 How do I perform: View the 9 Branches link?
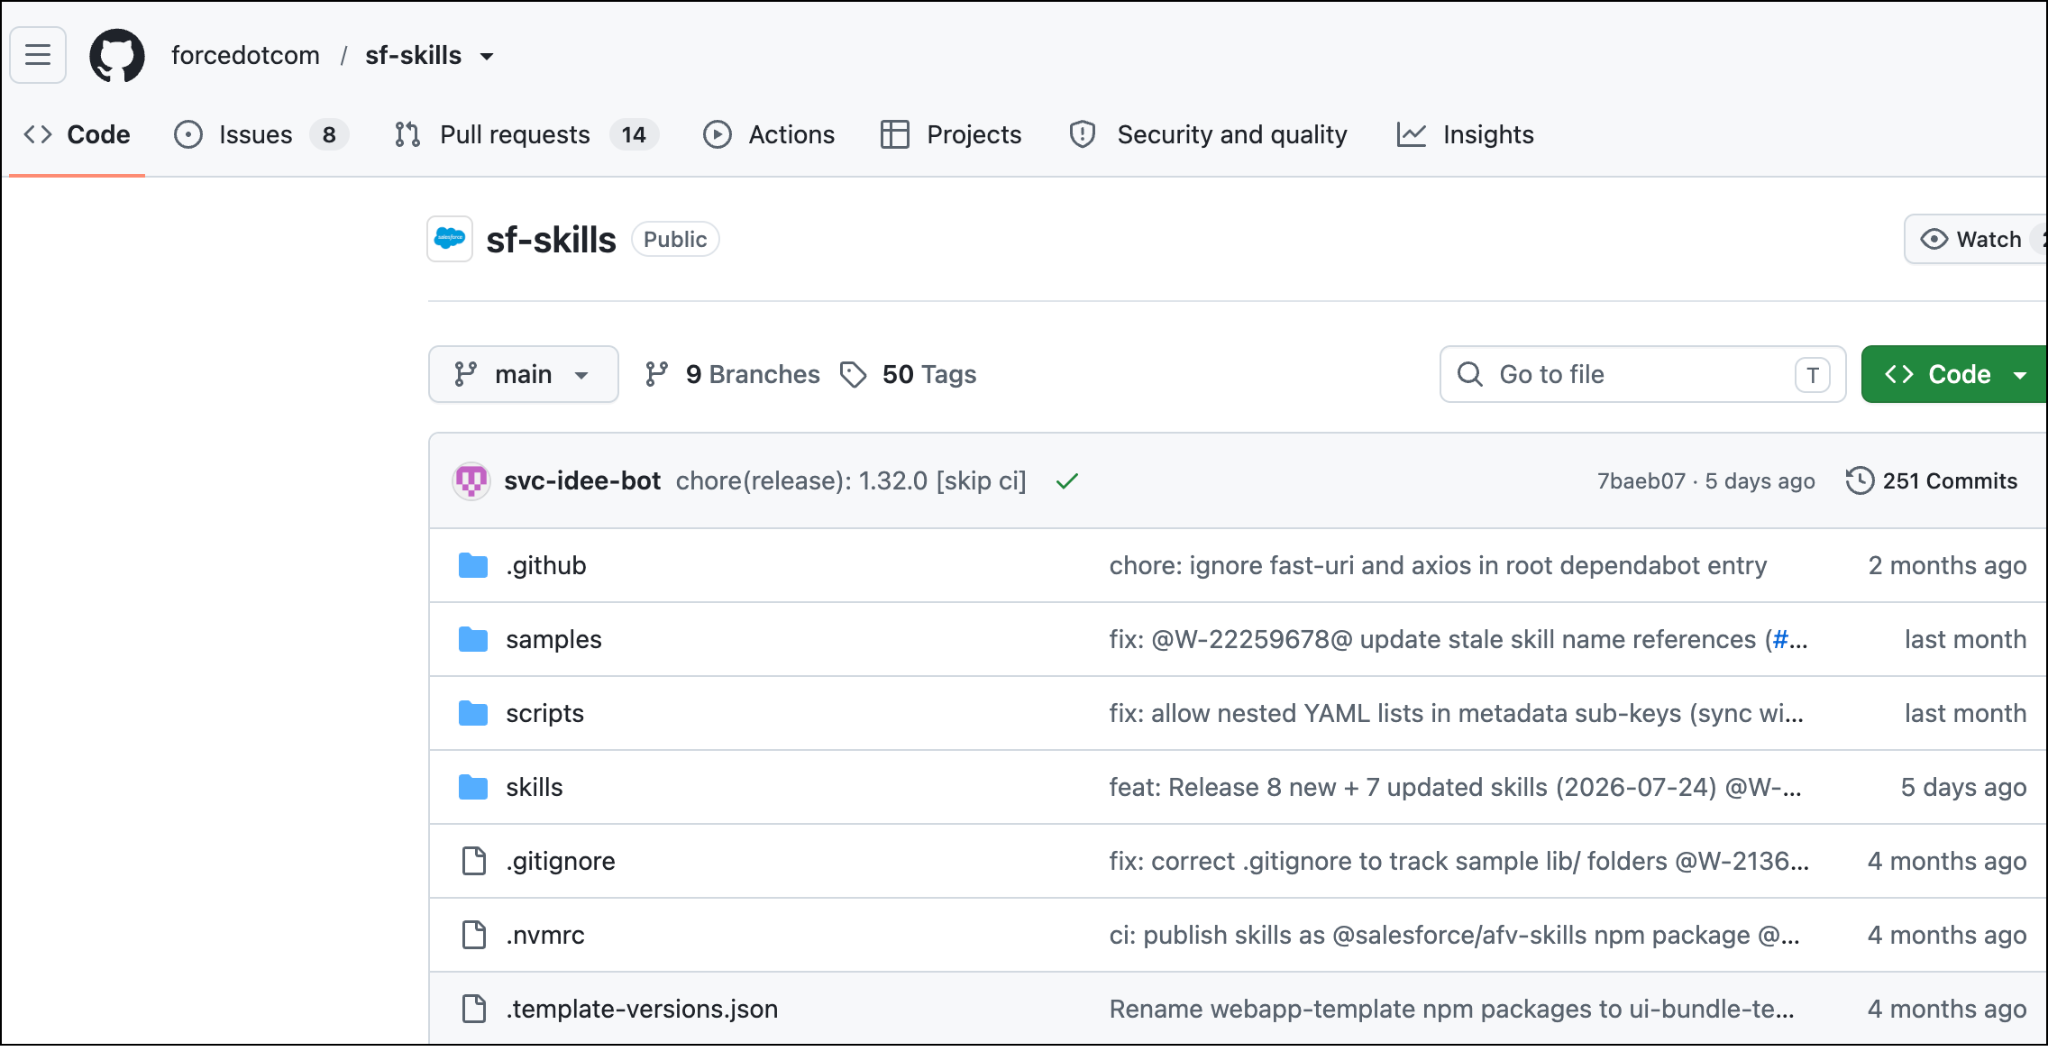click(x=732, y=374)
